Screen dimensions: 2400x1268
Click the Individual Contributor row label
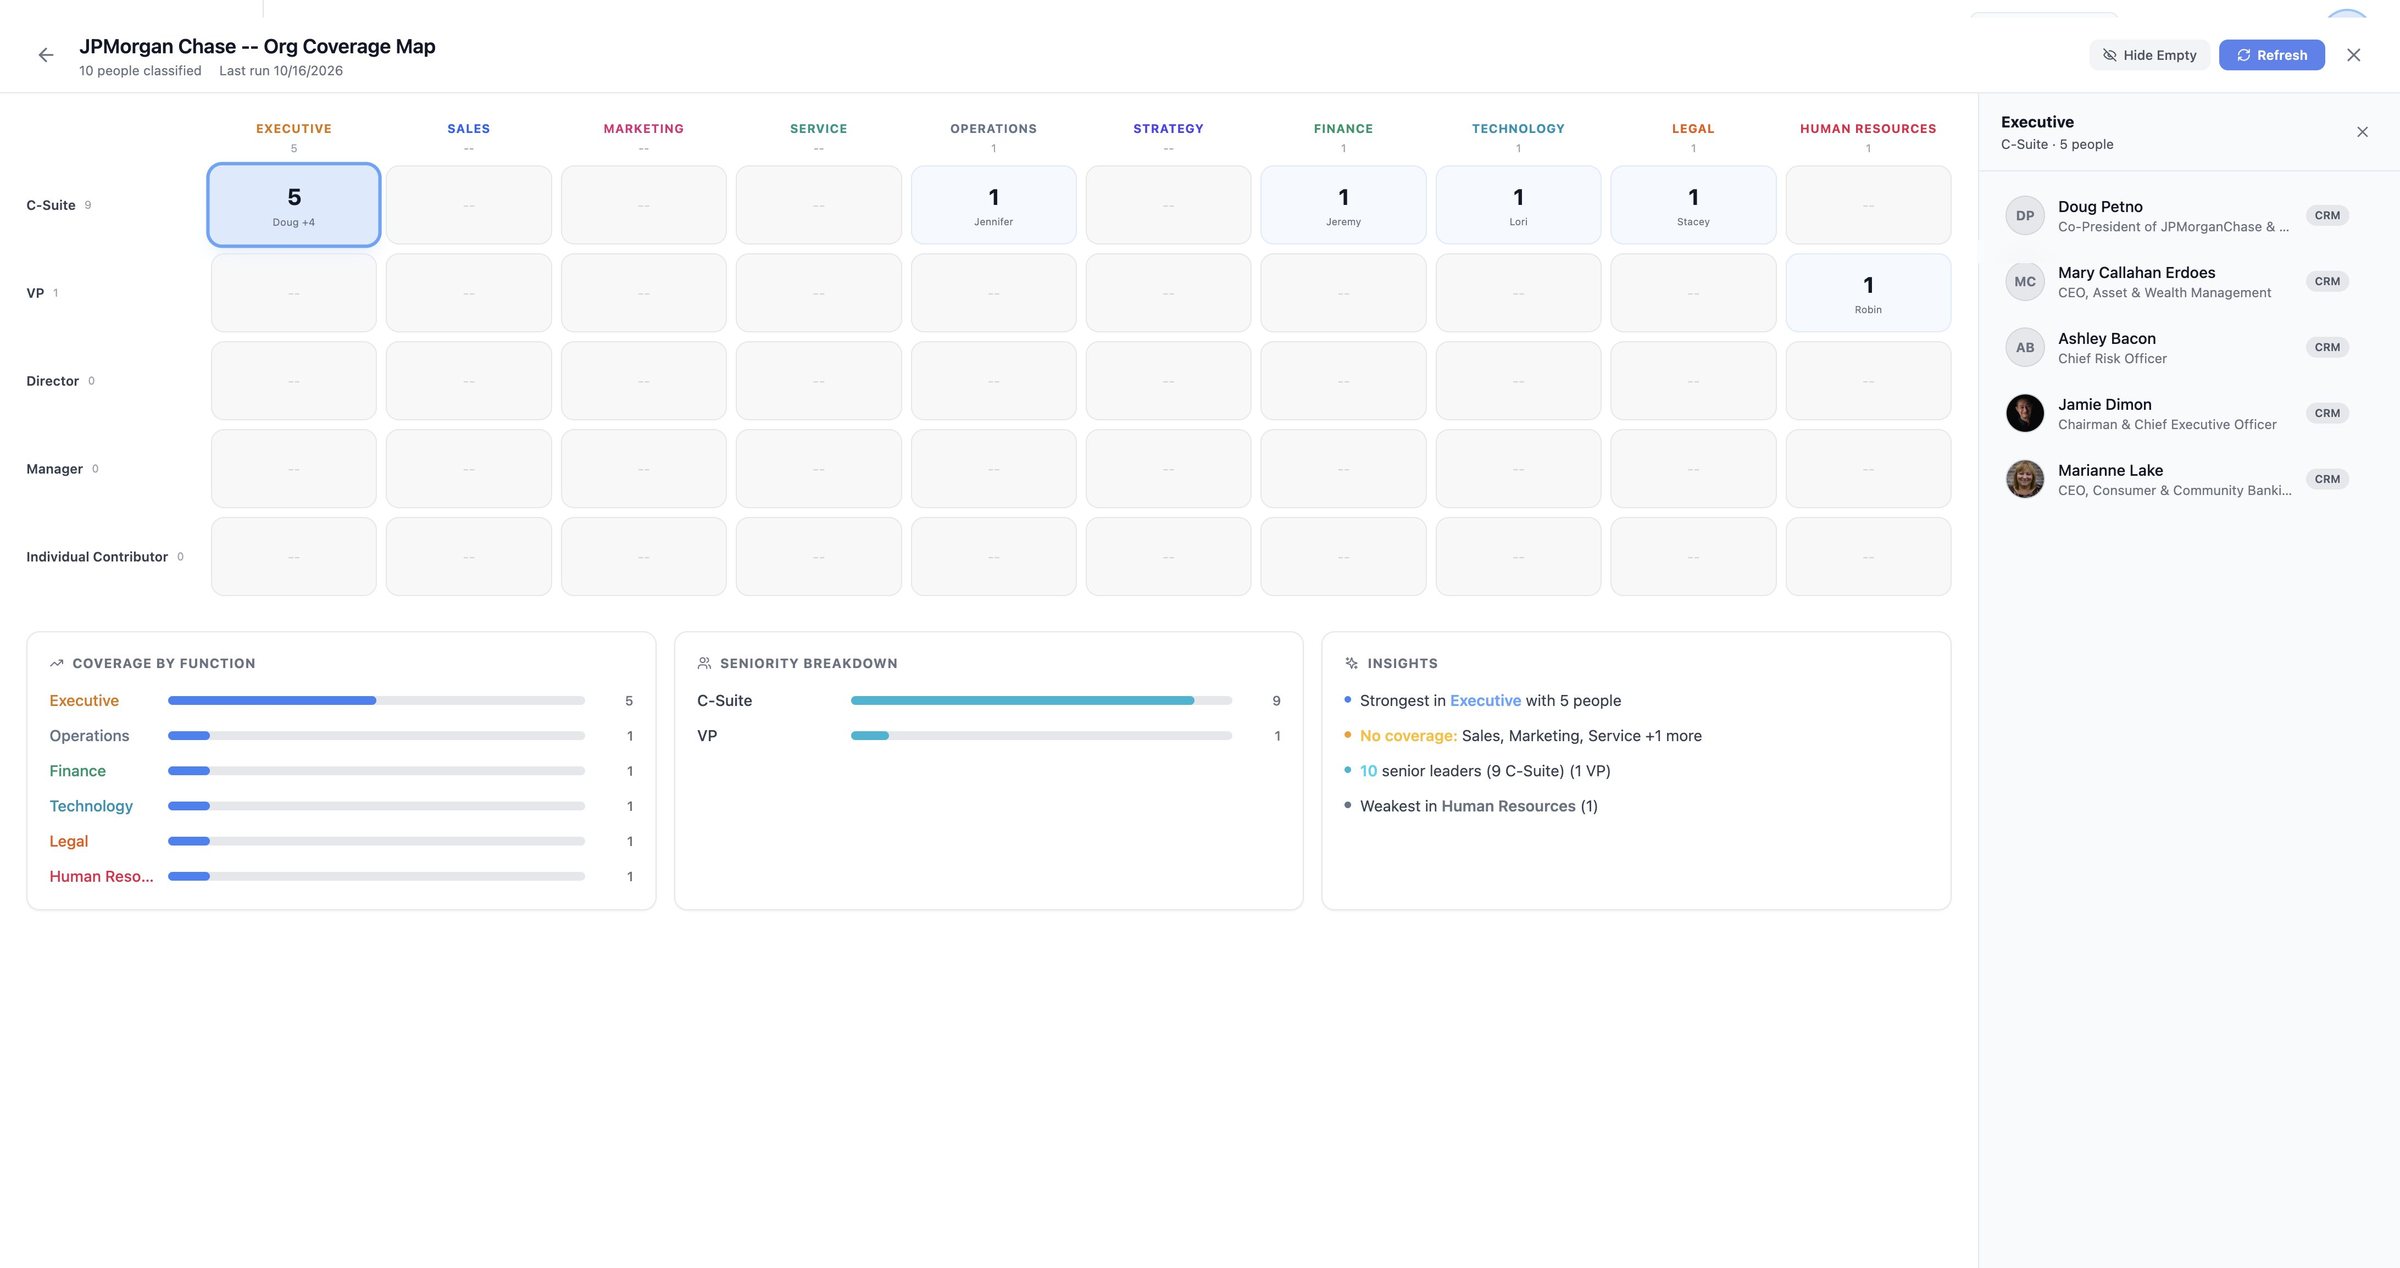click(97, 557)
